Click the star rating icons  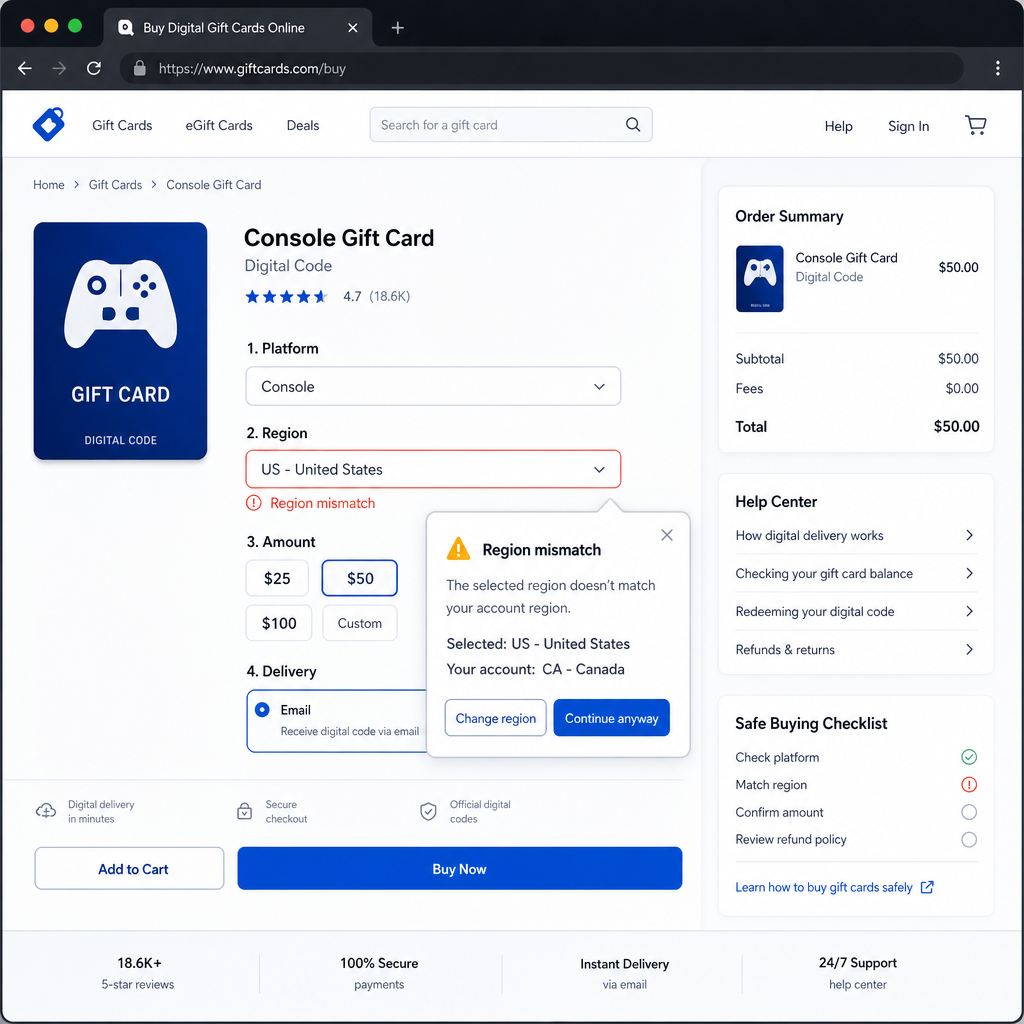coord(286,296)
